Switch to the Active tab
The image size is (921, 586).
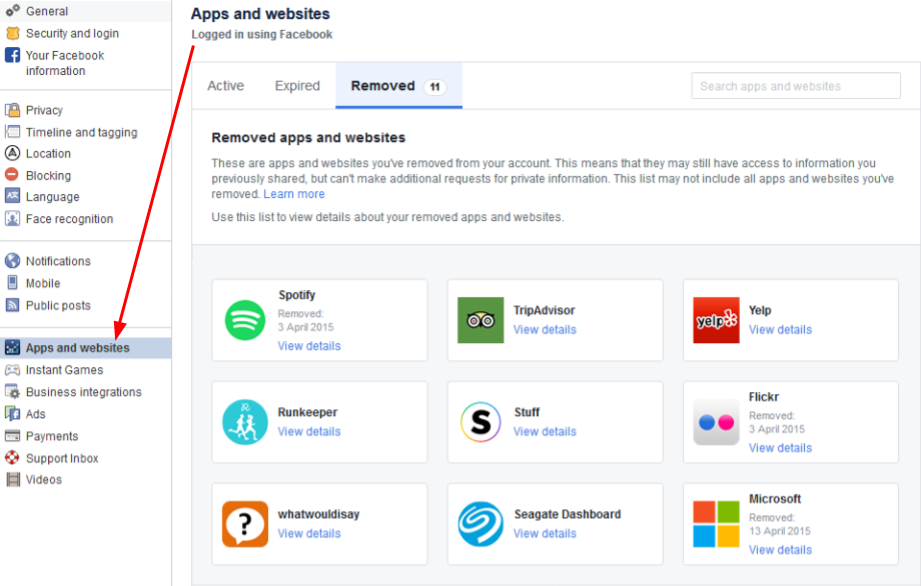pos(226,86)
